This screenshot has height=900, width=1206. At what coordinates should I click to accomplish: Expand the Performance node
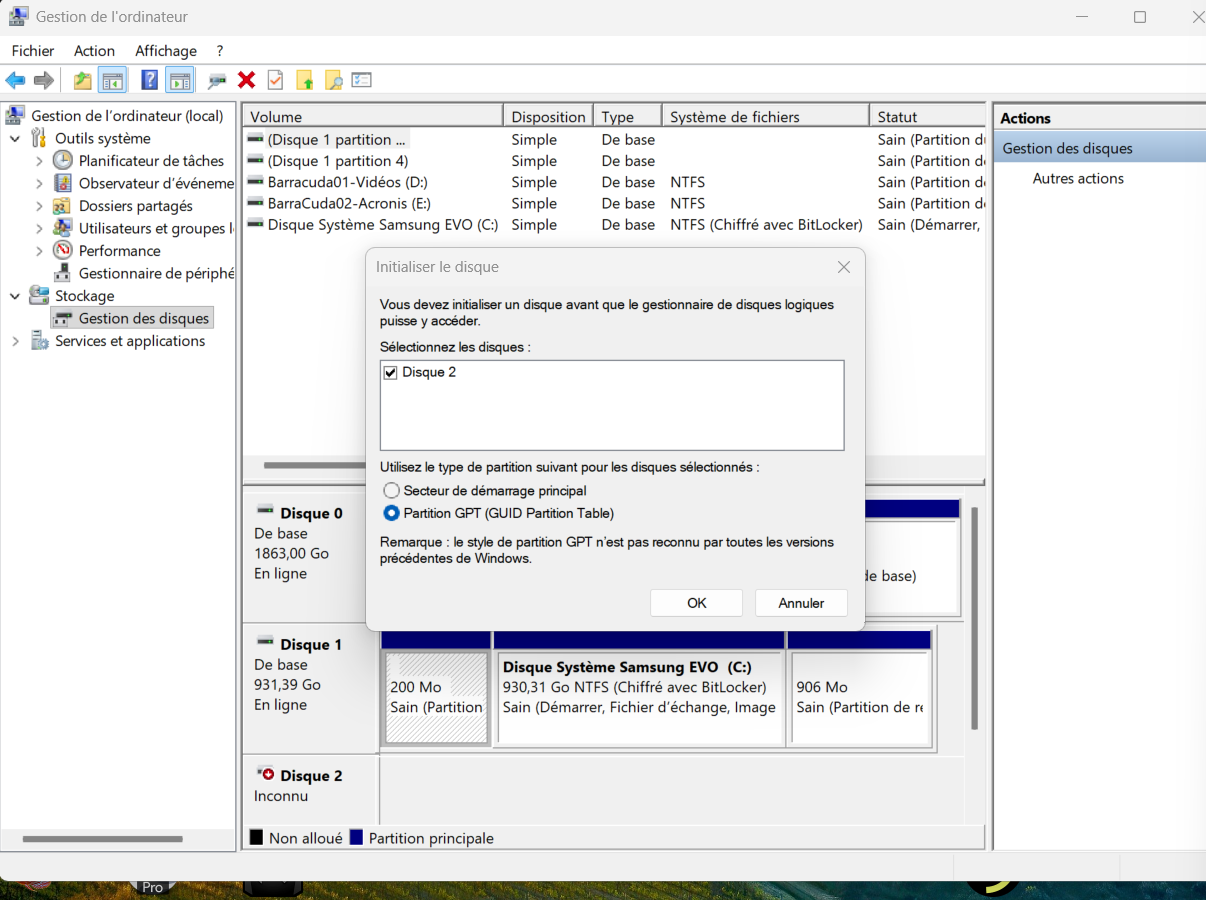(39, 251)
